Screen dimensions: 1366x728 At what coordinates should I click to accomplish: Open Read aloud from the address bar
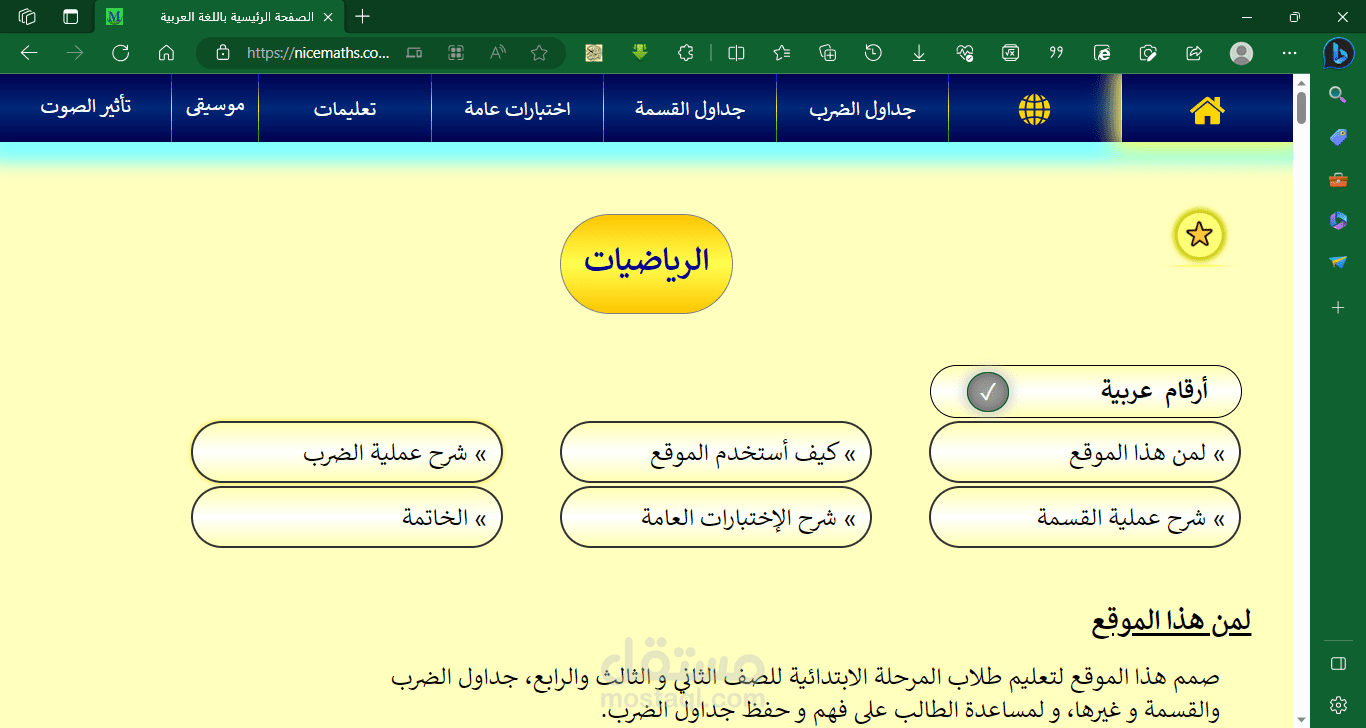click(498, 53)
